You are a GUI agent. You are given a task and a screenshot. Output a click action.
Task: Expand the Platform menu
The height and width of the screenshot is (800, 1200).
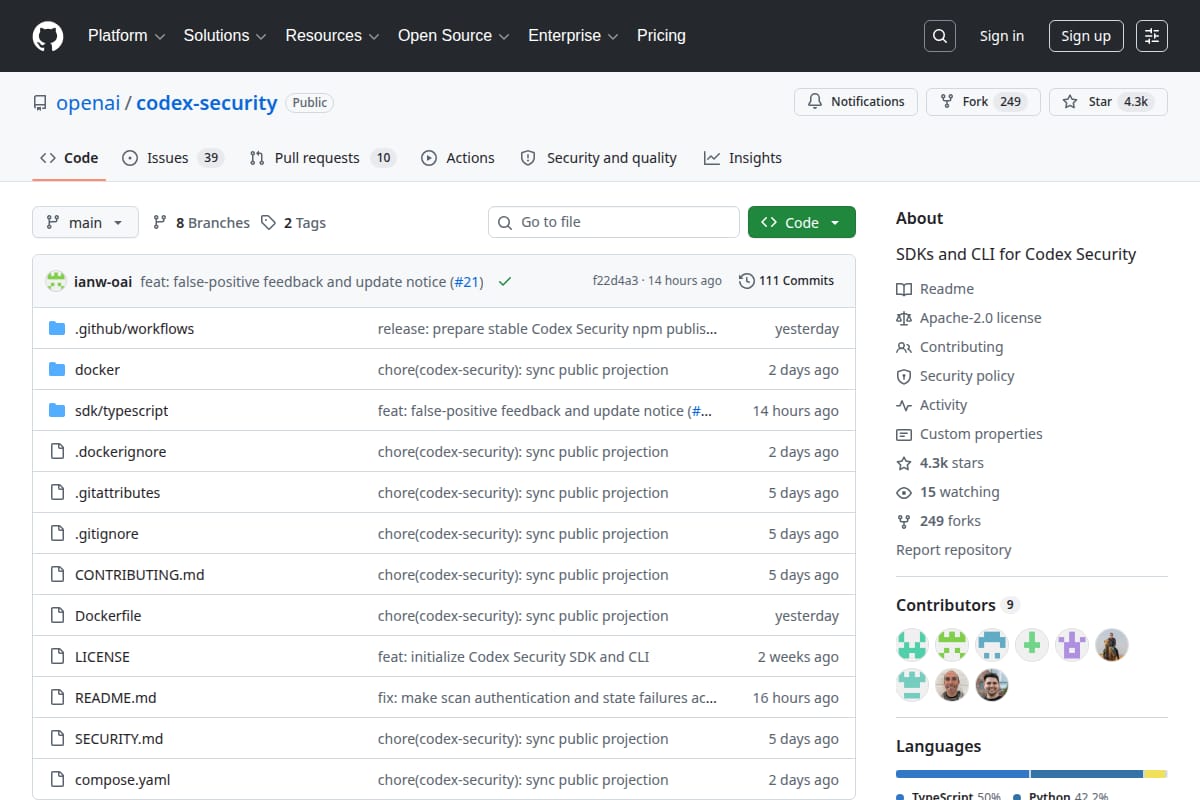126,36
